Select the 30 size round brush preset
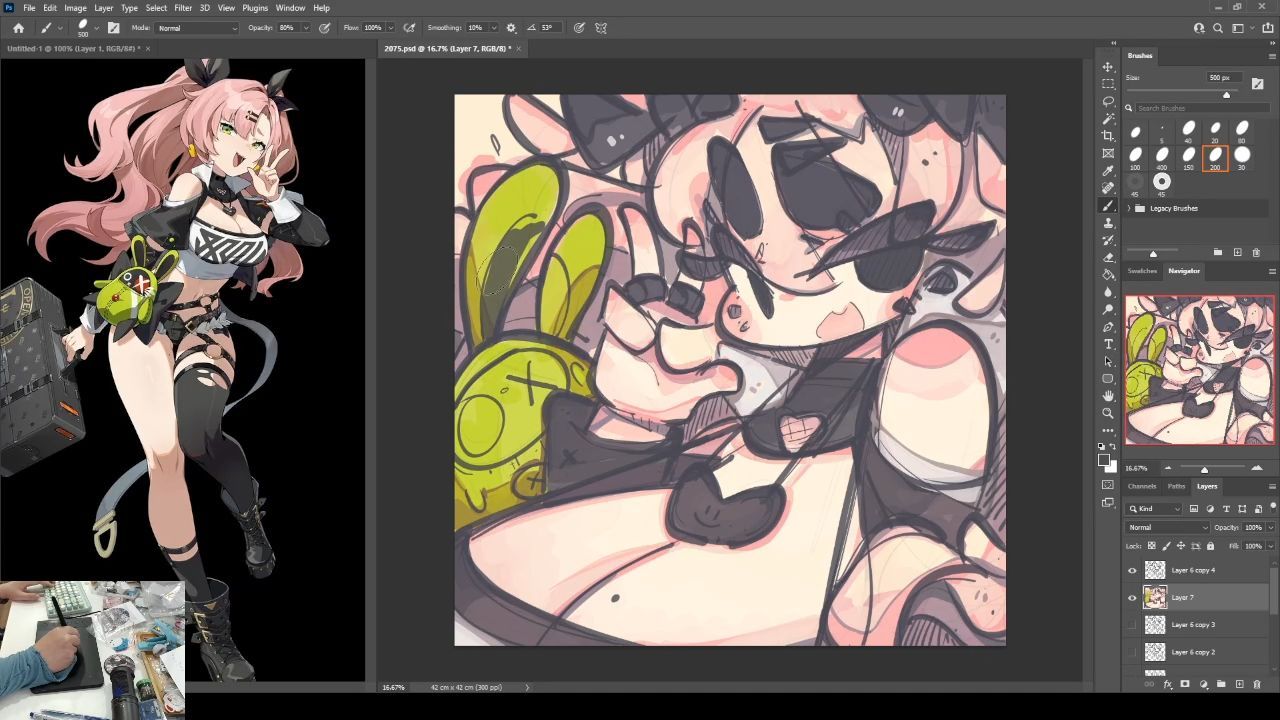1280x720 pixels. [1242, 157]
